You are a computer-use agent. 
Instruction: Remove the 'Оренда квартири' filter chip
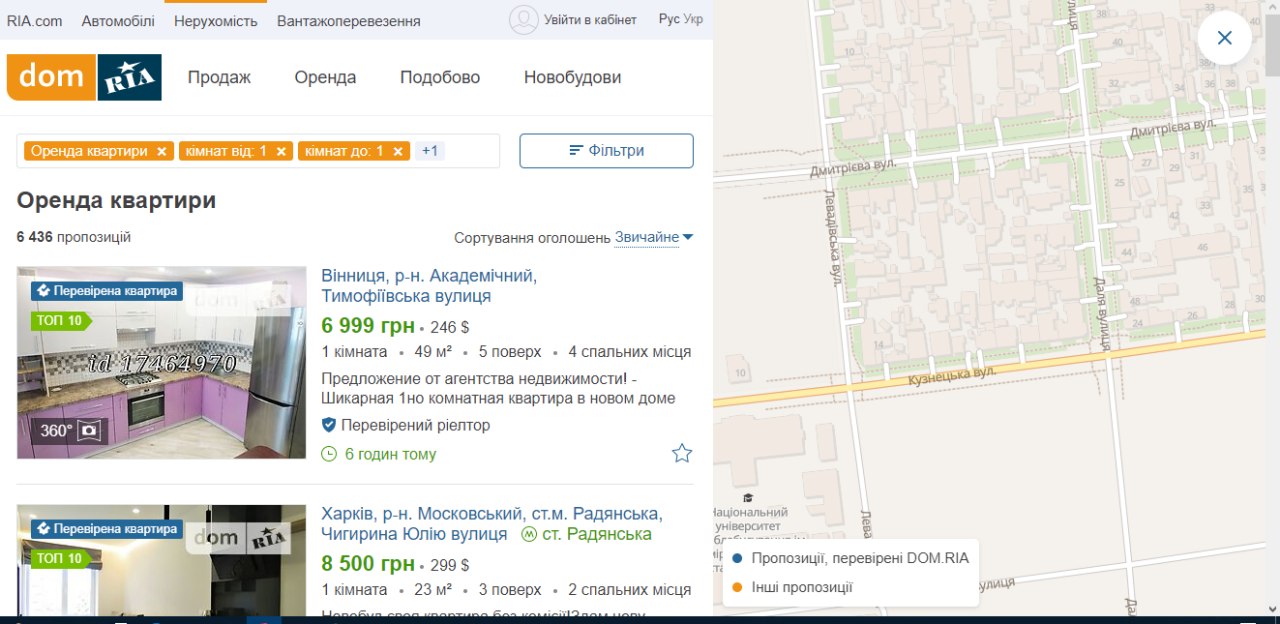(161, 151)
